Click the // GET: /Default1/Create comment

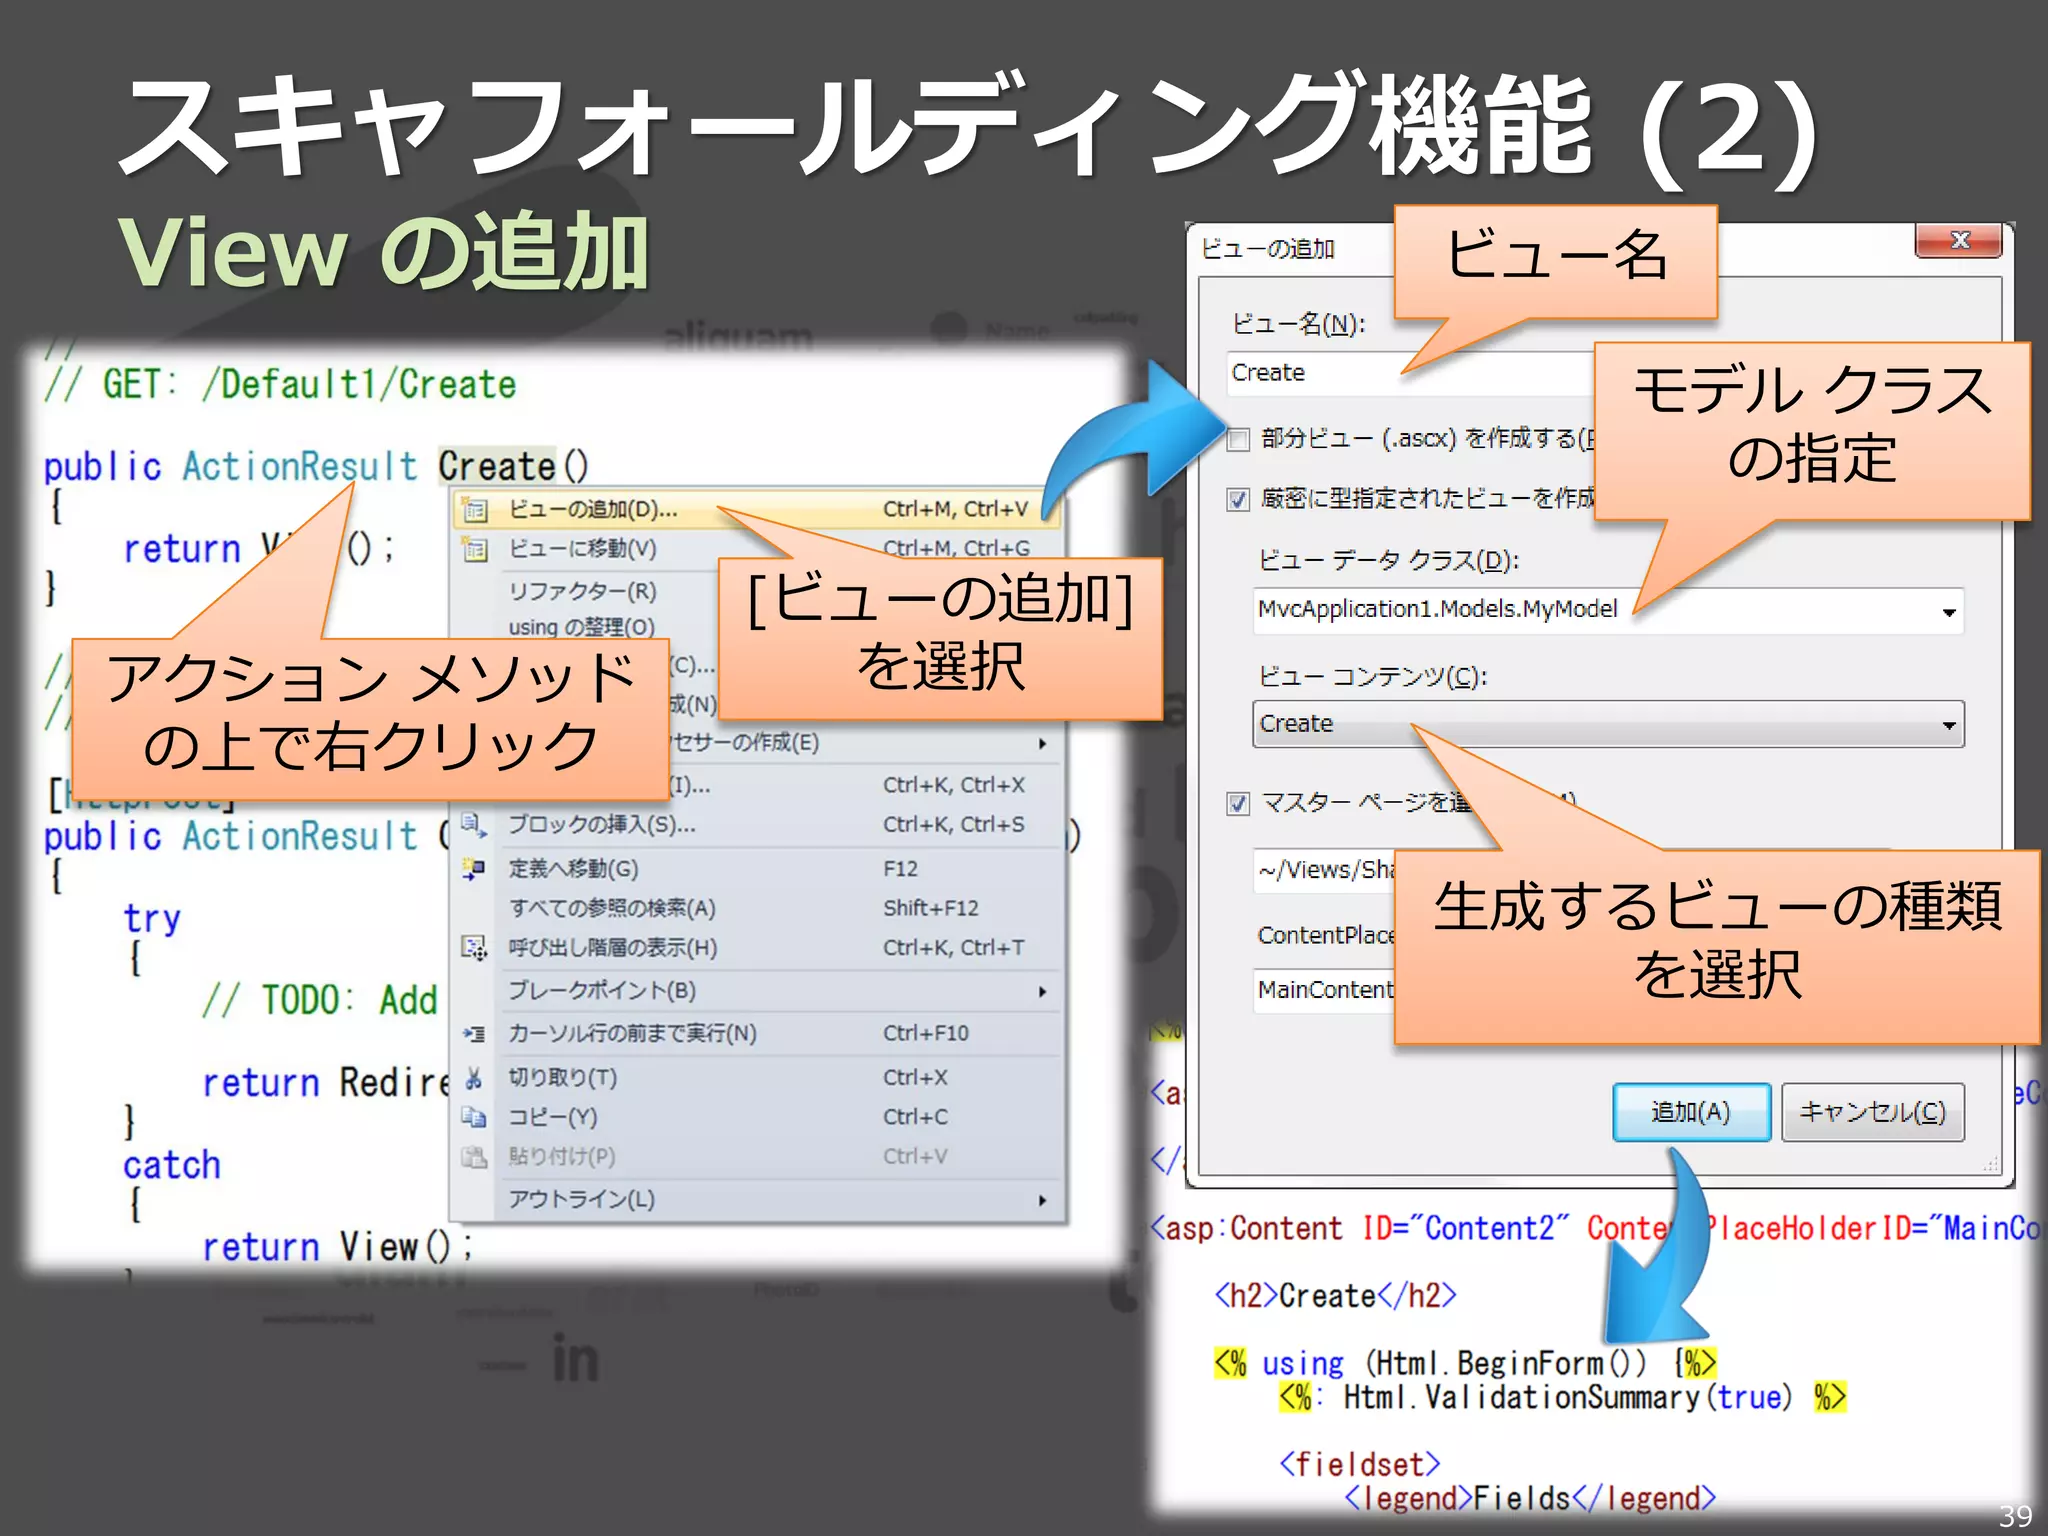(279, 385)
